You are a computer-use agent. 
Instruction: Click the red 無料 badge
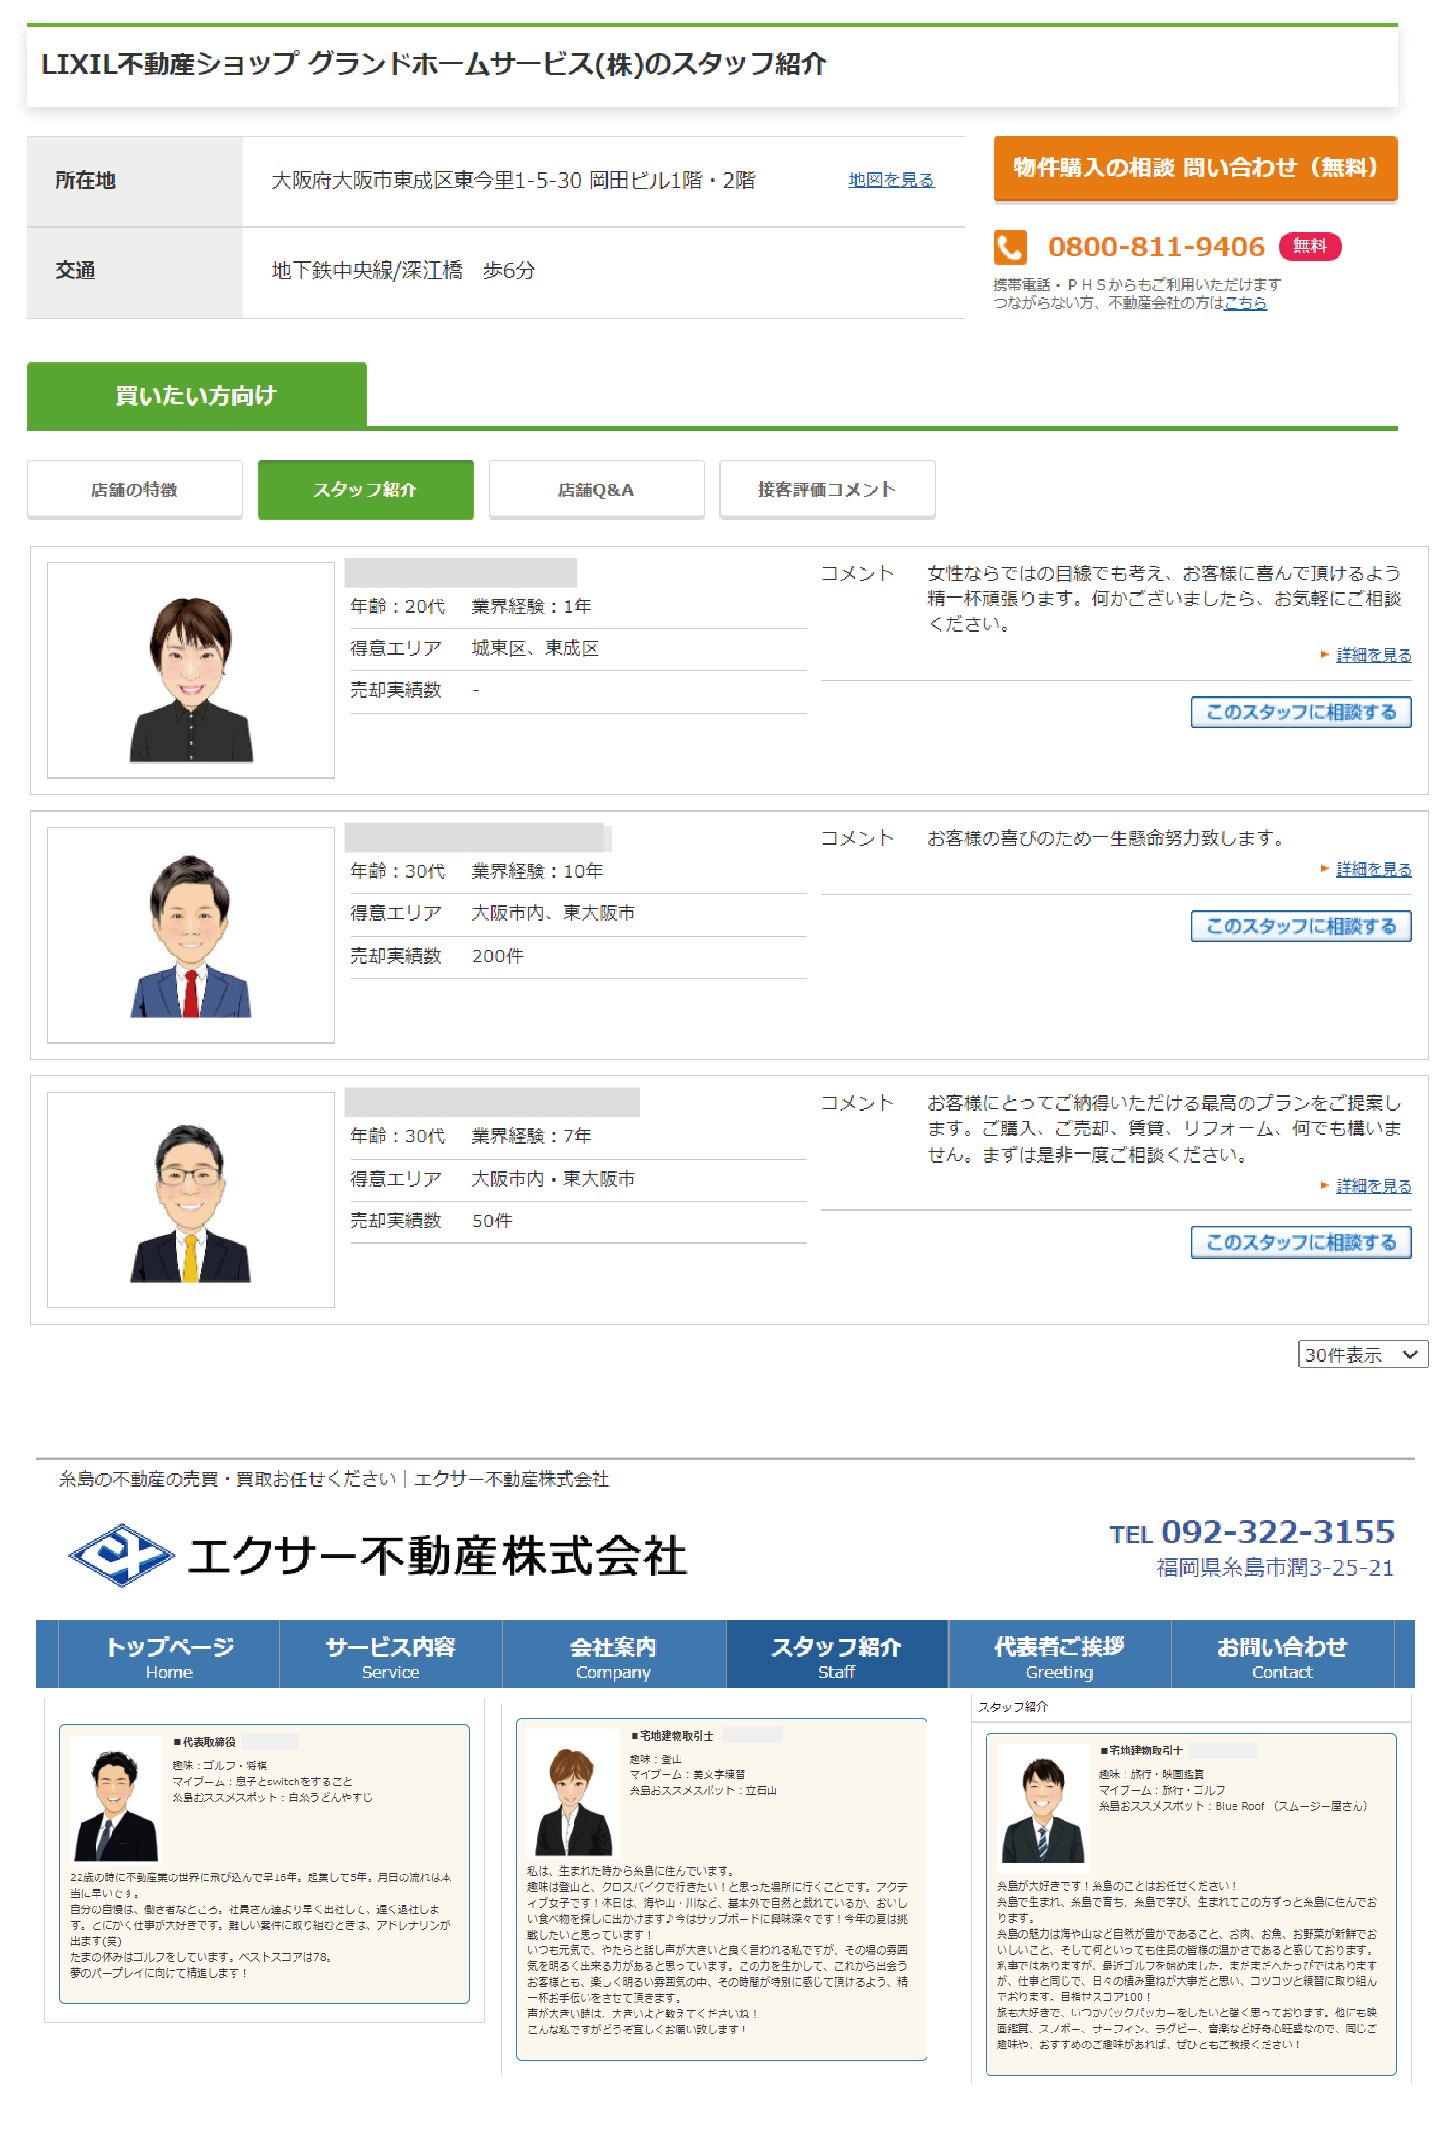coord(1309,246)
